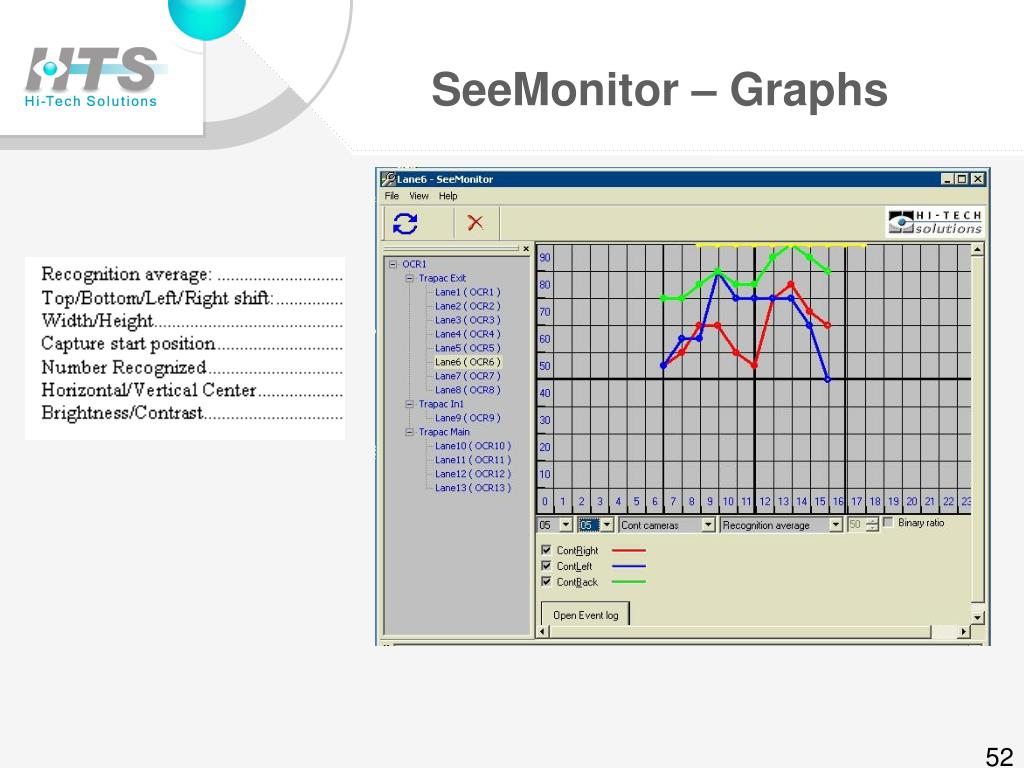Collapse the Trapac Exit node
The height and width of the screenshot is (768, 1024).
(409, 278)
